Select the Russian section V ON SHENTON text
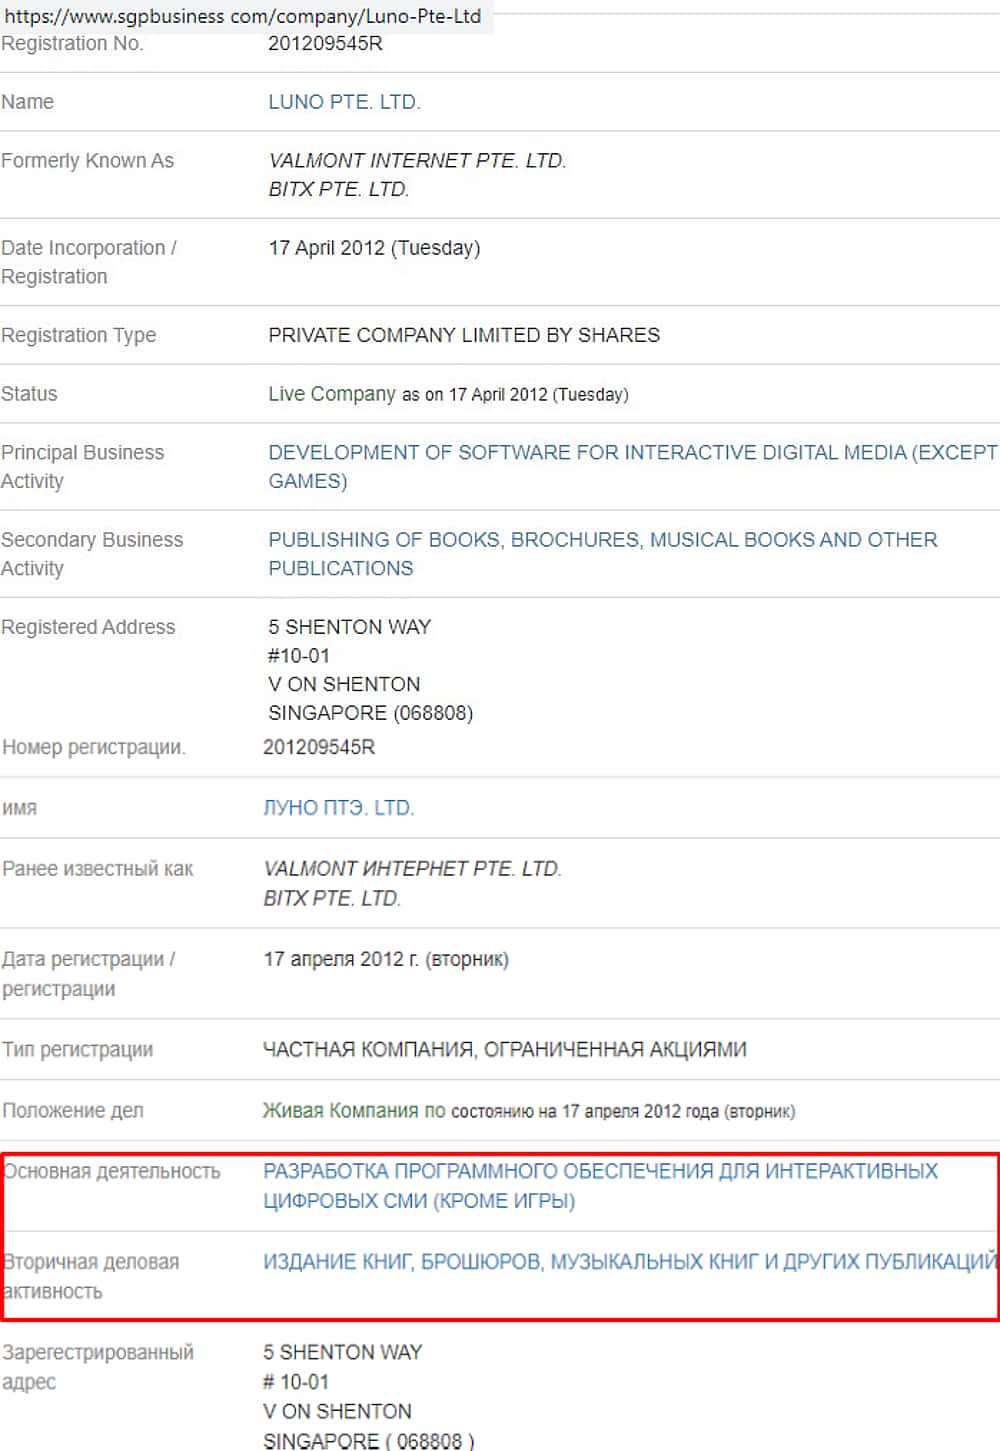1000x1451 pixels. tap(337, 1411)
